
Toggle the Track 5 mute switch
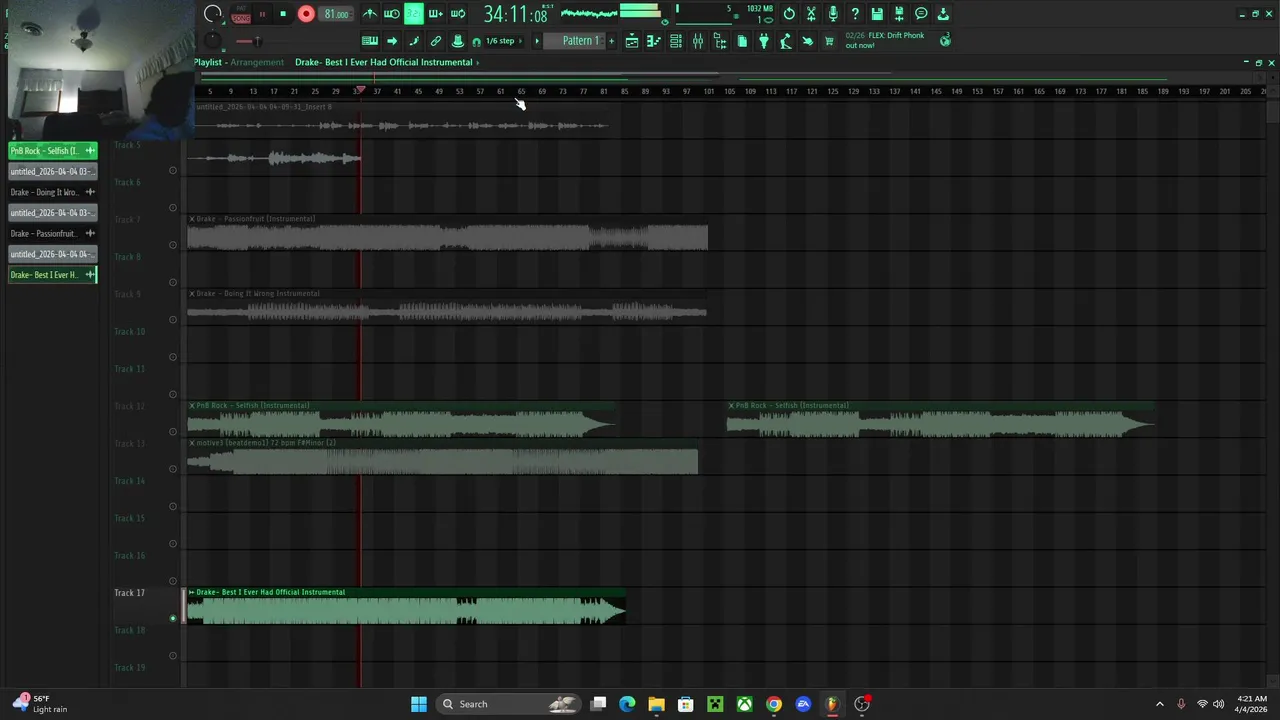pos(172,171)
